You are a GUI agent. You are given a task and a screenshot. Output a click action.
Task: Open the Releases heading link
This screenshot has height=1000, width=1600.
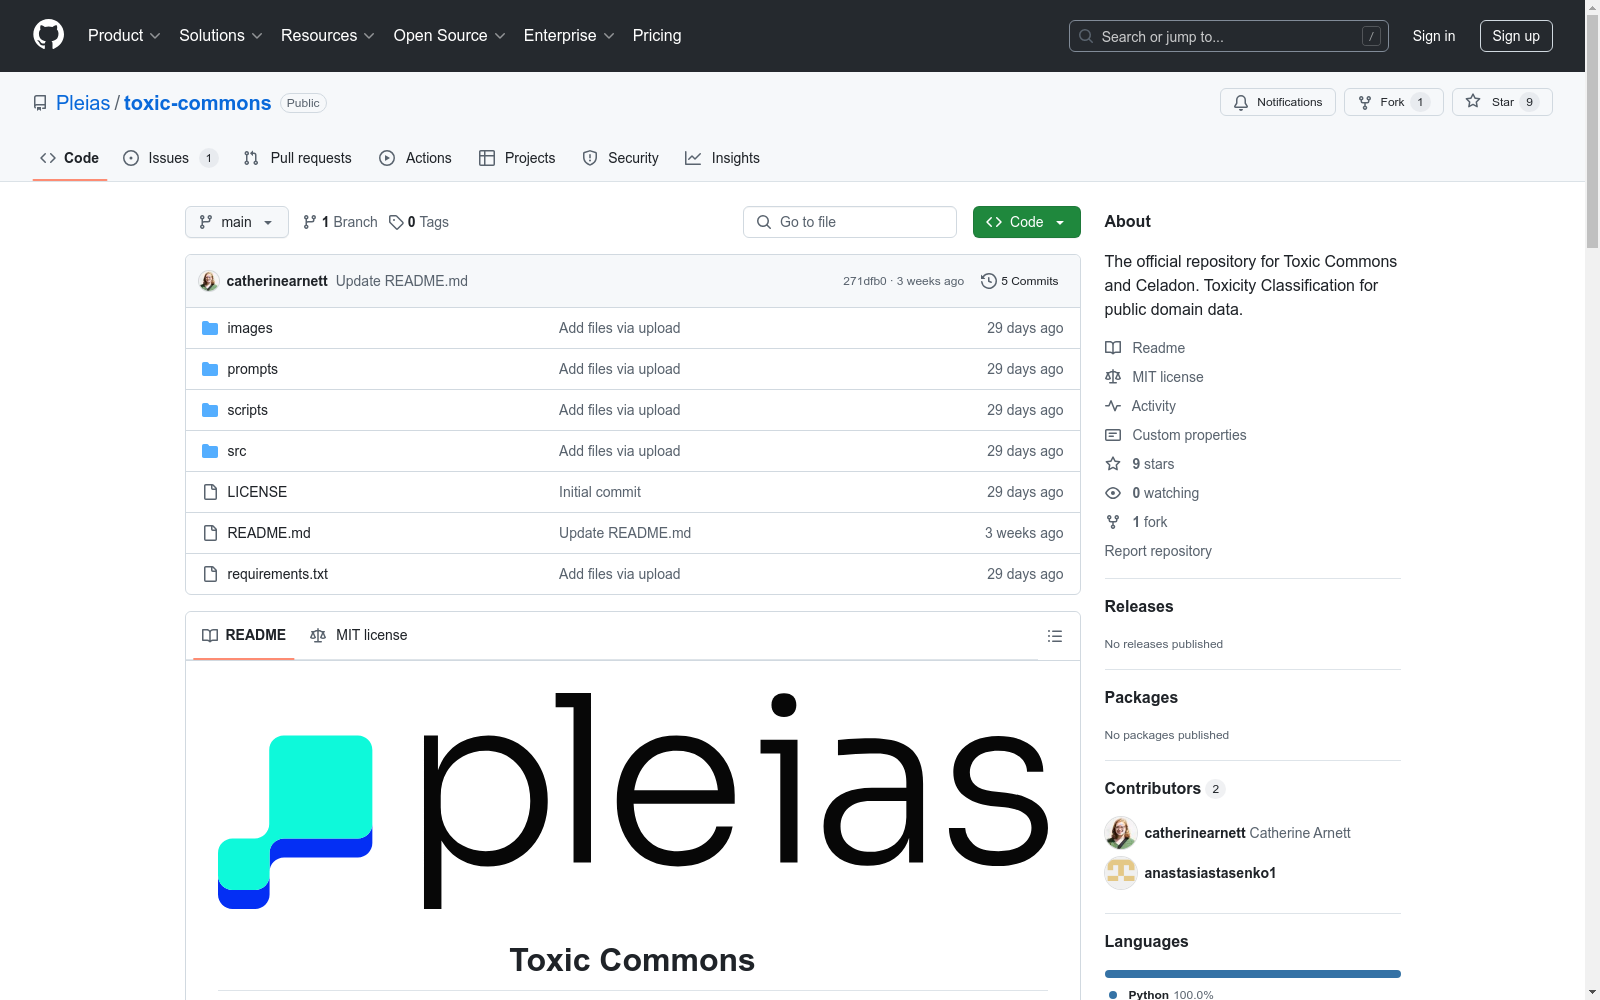click(x=1139, y=606)
